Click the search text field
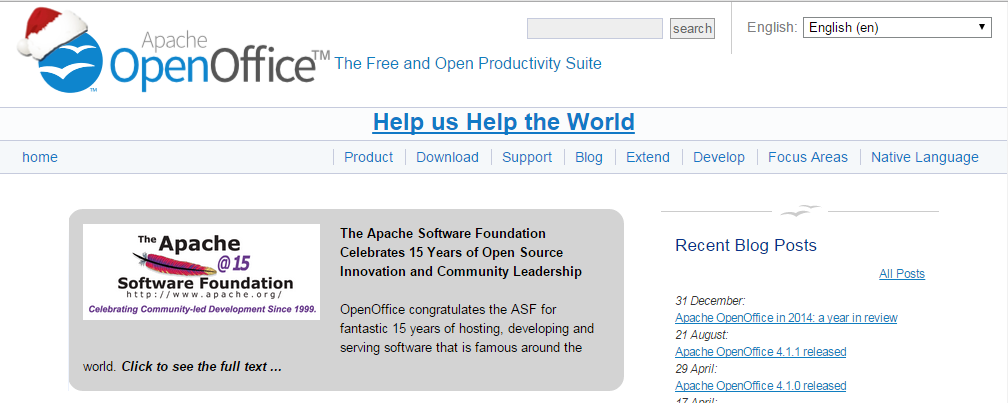 tap(595, 28)
